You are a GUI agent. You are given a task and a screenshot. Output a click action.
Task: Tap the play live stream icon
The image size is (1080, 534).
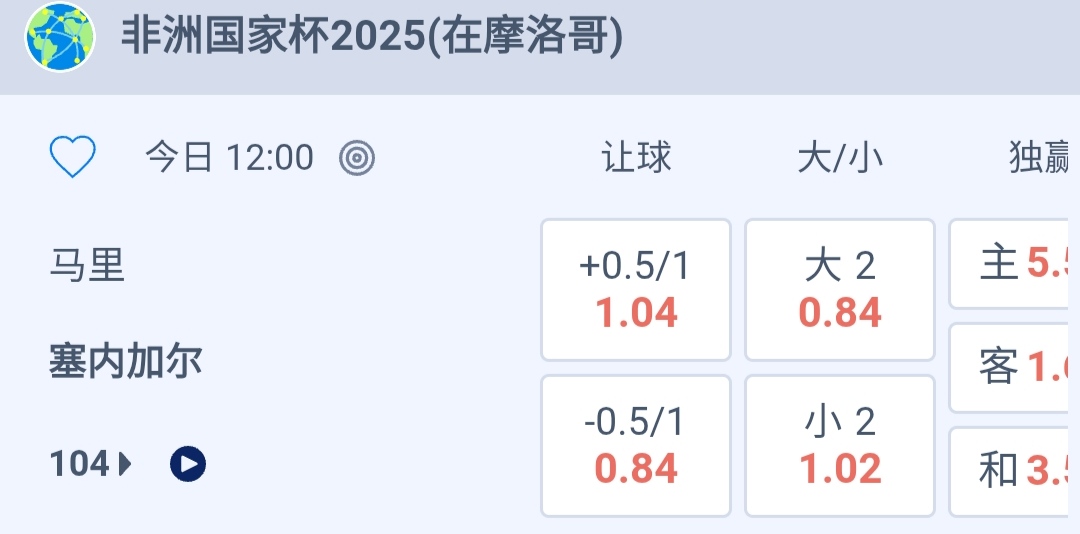(x=188, y=464)
